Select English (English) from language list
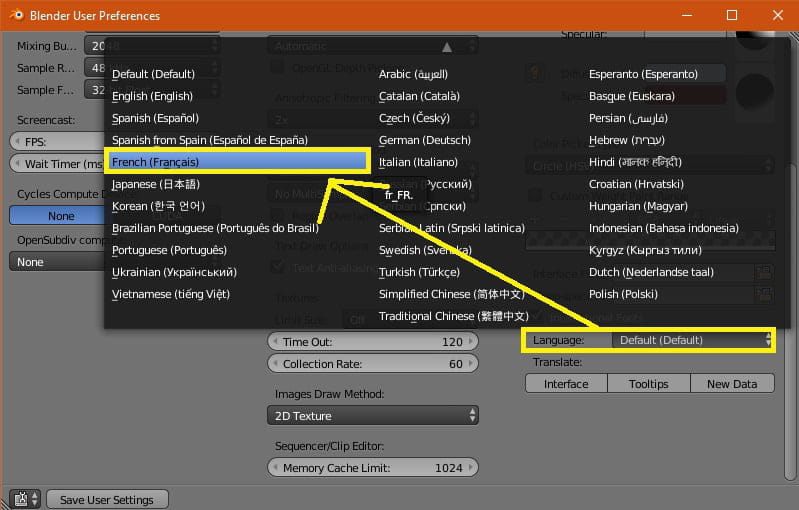Screen dimensions: 799x510 (152, 96)
